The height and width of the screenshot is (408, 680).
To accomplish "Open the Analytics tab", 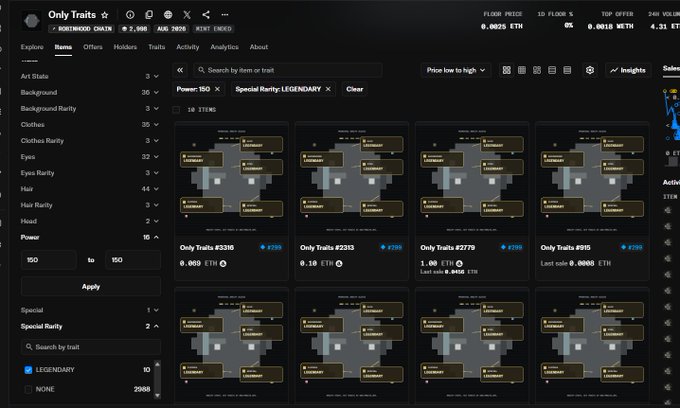I will [x=225, y=47].
